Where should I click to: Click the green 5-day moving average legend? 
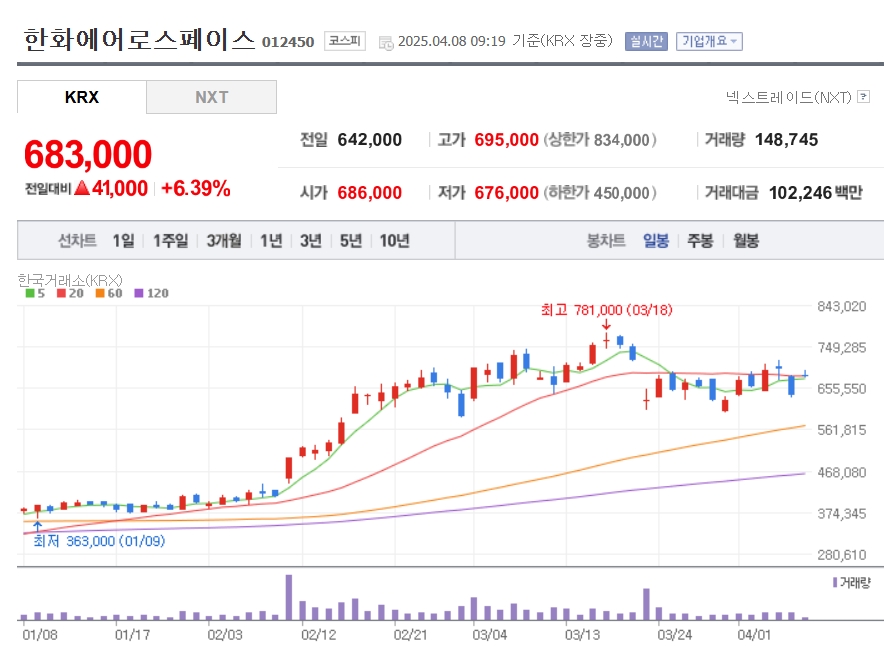point(36,293)
